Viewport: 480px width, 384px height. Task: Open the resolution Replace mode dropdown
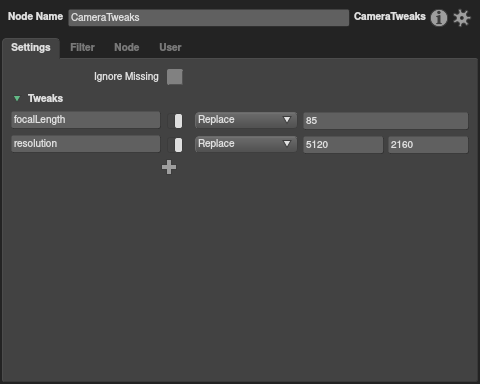coord(246,144)
